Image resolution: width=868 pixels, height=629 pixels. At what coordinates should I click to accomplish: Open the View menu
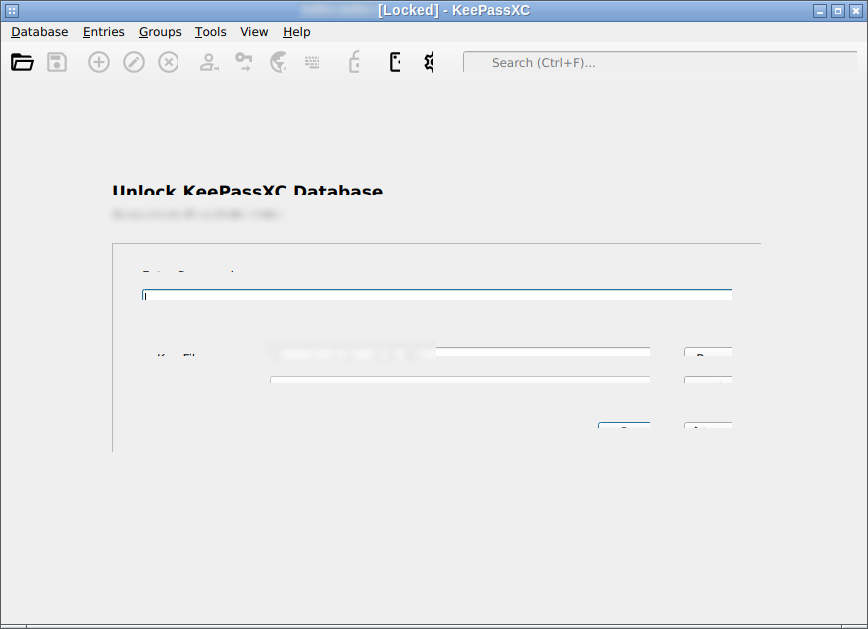(x=254, y=32)
